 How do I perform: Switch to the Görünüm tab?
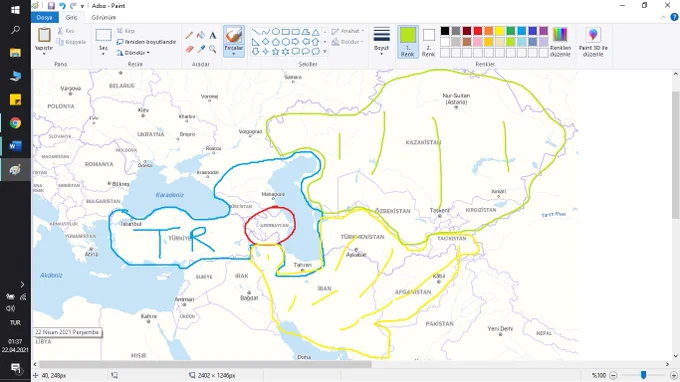pyautogui.click(x=103, y=17)
